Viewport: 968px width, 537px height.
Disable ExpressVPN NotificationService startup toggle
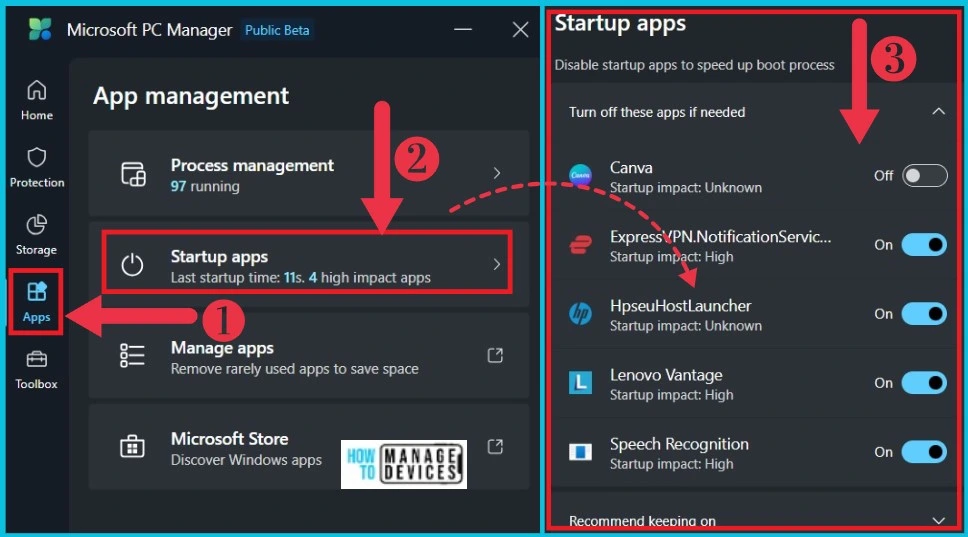(924, 245)
